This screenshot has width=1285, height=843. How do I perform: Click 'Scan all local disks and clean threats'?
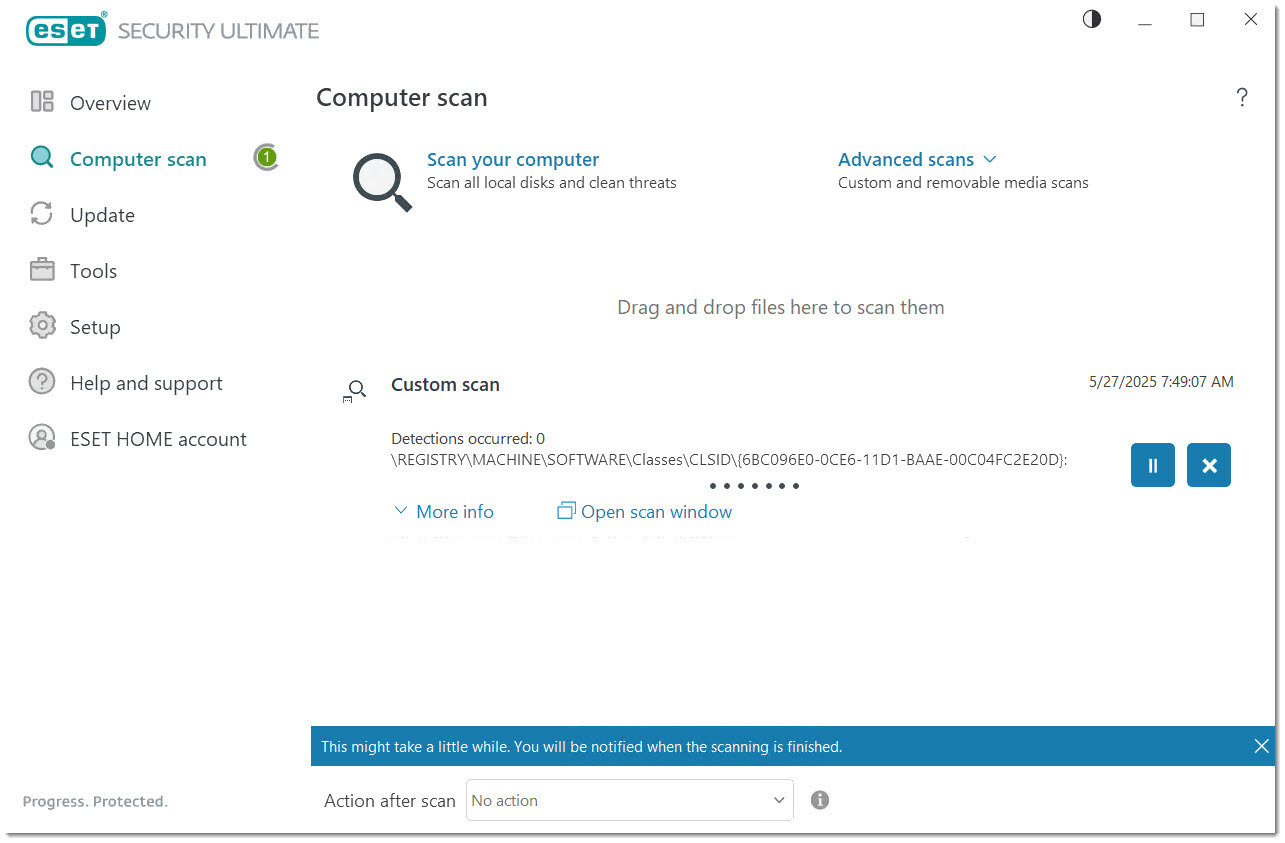[x=552, y=183]
